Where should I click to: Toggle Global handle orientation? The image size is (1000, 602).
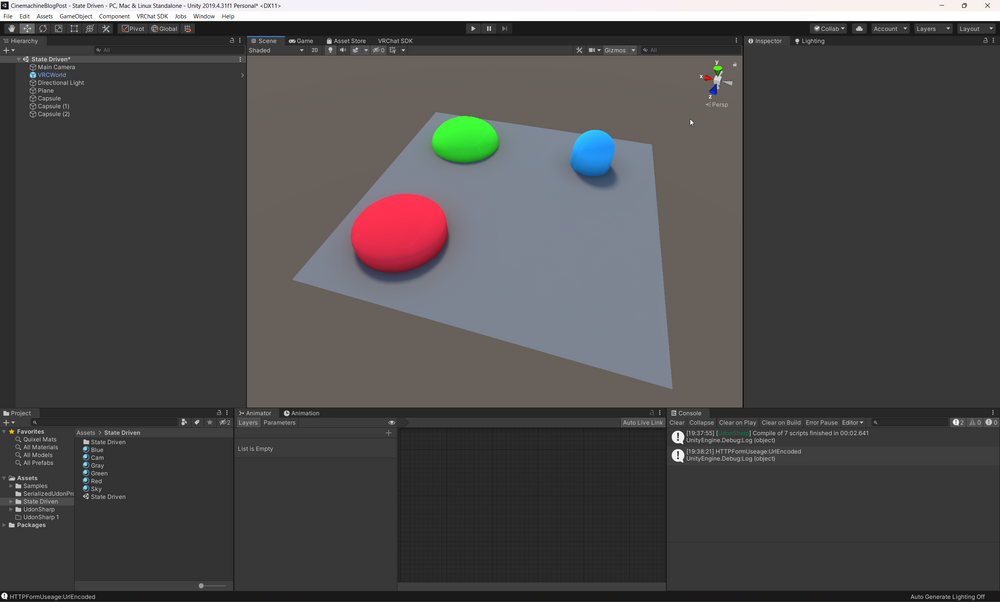(x=163, y=28)
